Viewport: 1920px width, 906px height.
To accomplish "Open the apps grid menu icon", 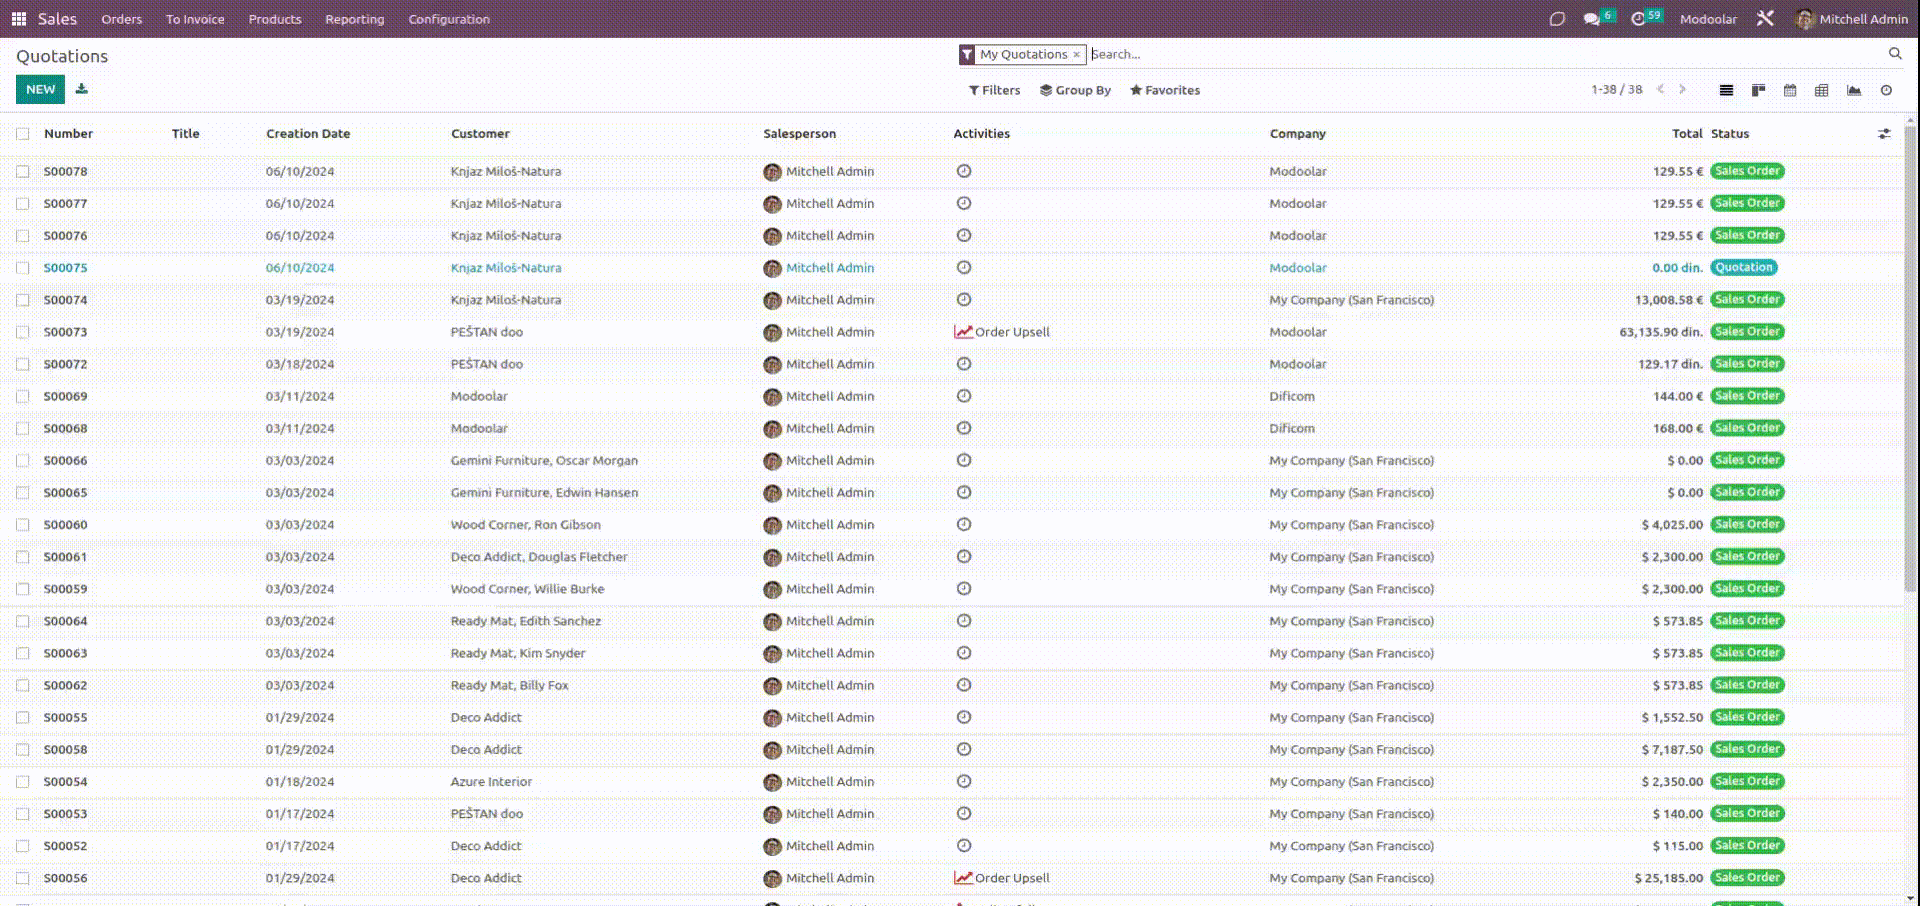I will [18, 19].
